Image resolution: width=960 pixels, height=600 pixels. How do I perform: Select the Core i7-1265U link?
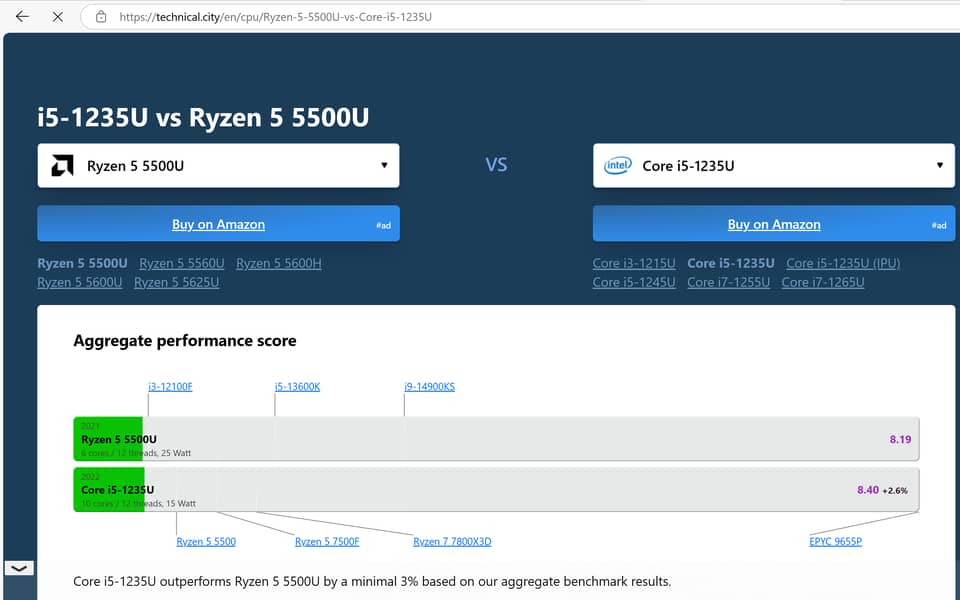tap(823, 282)
